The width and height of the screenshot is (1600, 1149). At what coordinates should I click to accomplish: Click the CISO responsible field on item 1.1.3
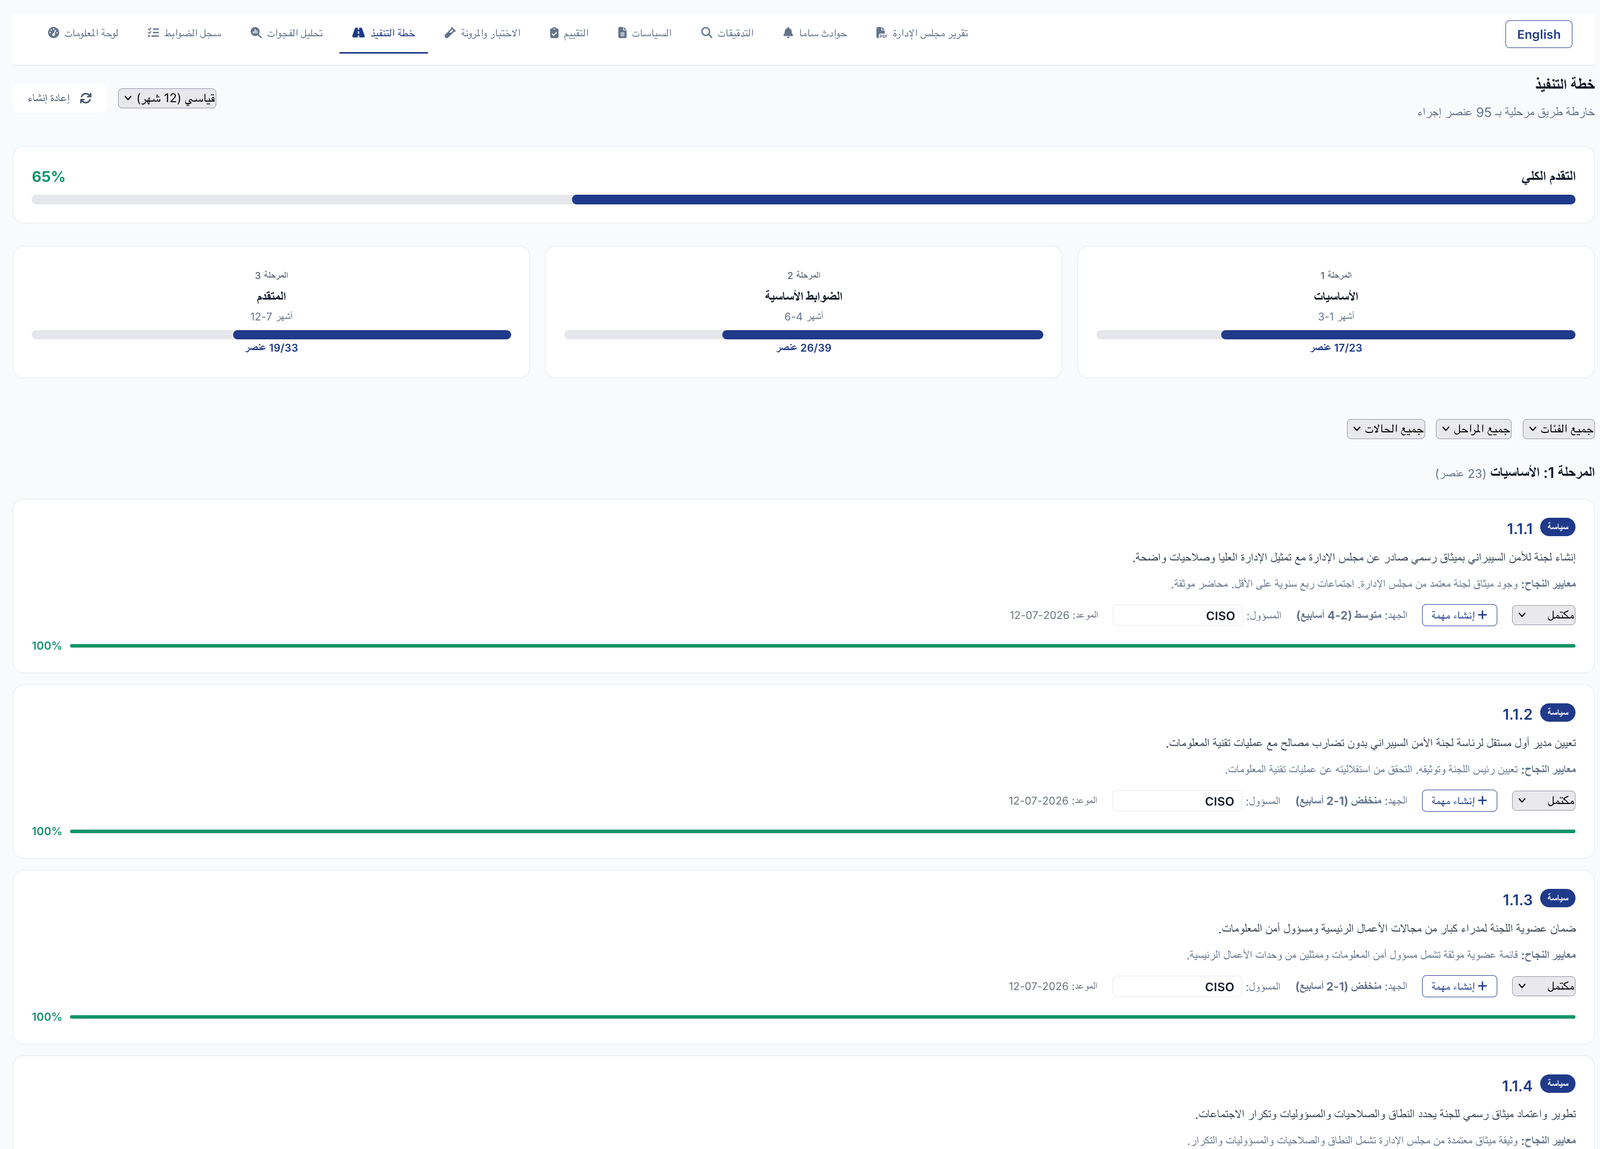[1177, 986]
